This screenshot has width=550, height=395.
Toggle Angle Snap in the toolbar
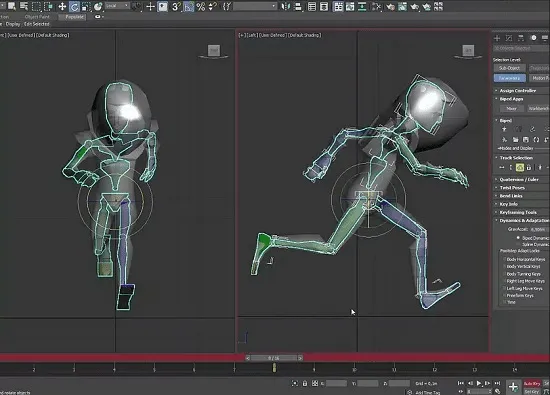coord(188,6)
